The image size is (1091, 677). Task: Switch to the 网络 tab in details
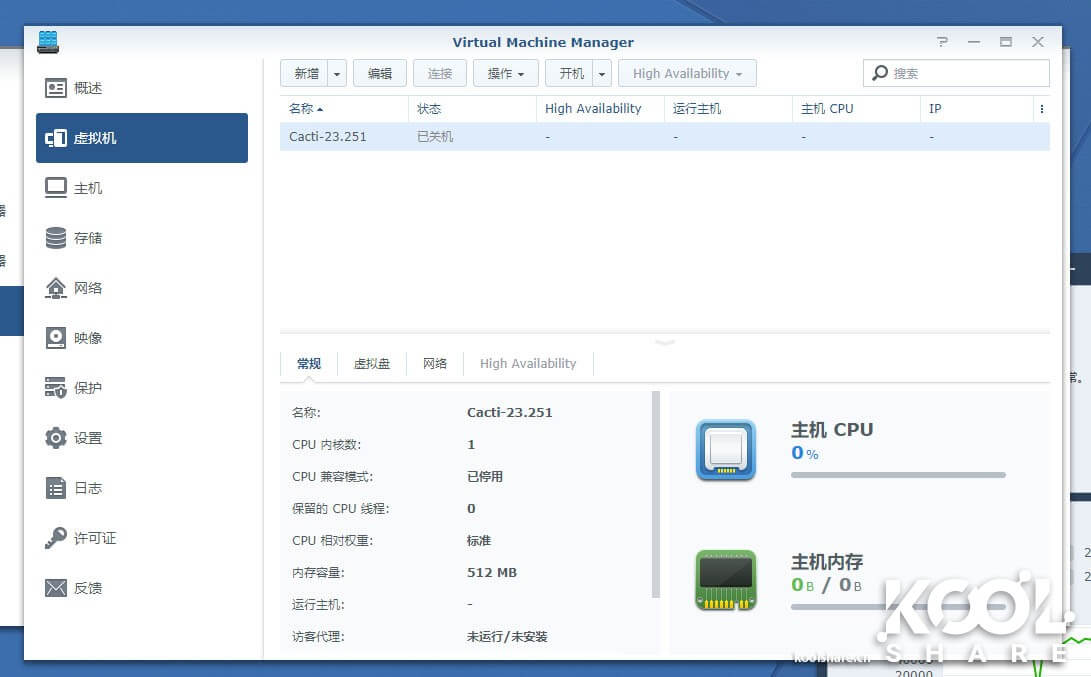[x=435, y=364]
